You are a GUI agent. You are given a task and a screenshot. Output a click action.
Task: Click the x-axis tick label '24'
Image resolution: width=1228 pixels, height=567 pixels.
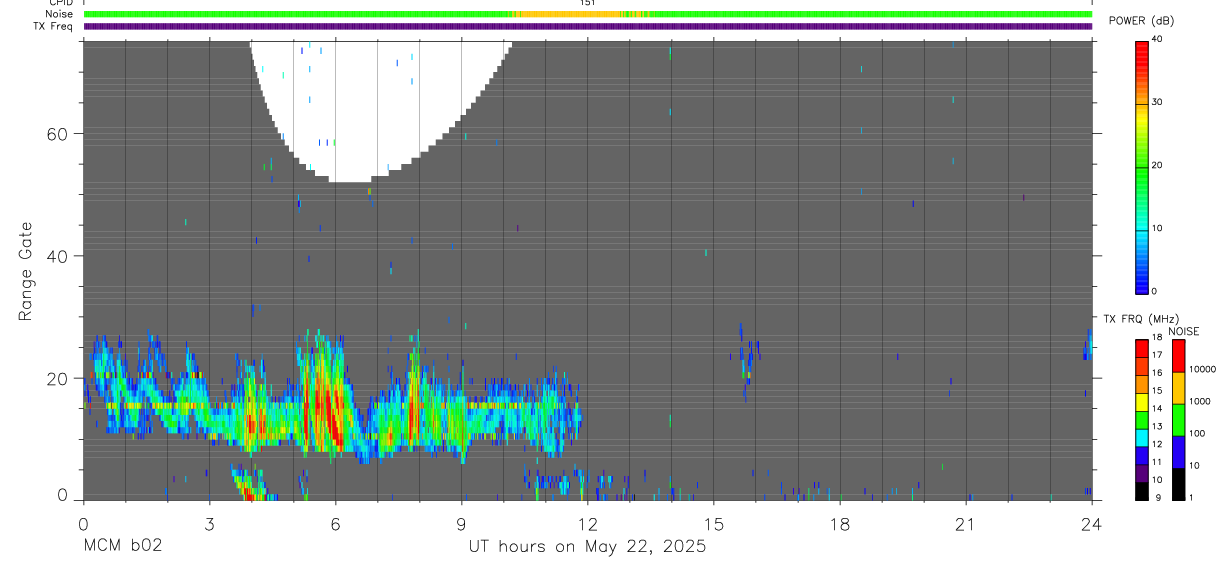pyautogui.click(x=1091, y=524)
